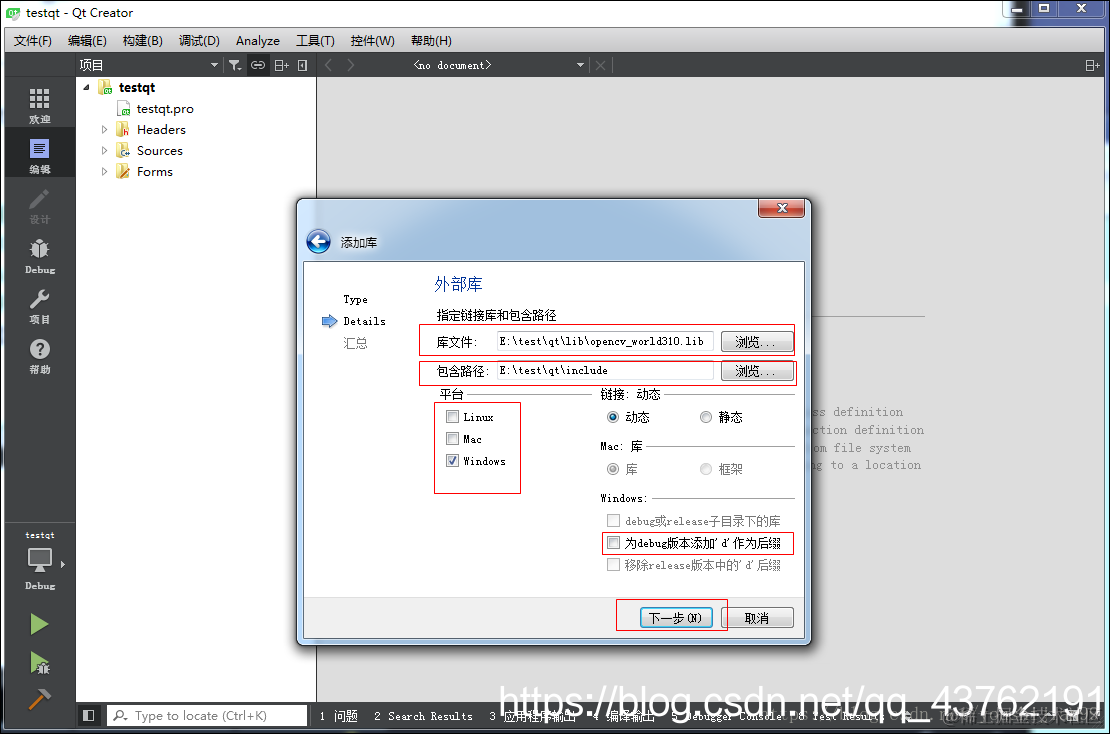Viewport: 1110px width, 734px height.
Task: Open the testqt kit selector monitor icon
Action: tap(40, 561)
